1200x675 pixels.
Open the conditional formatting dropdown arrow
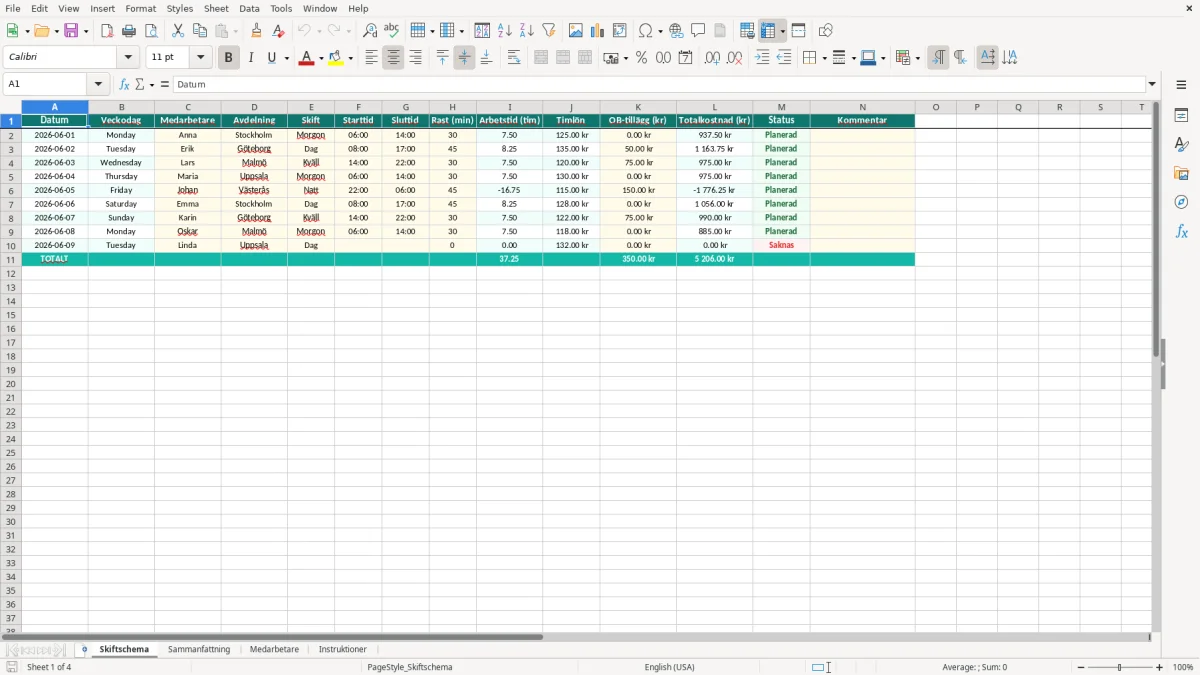point(917,58)
